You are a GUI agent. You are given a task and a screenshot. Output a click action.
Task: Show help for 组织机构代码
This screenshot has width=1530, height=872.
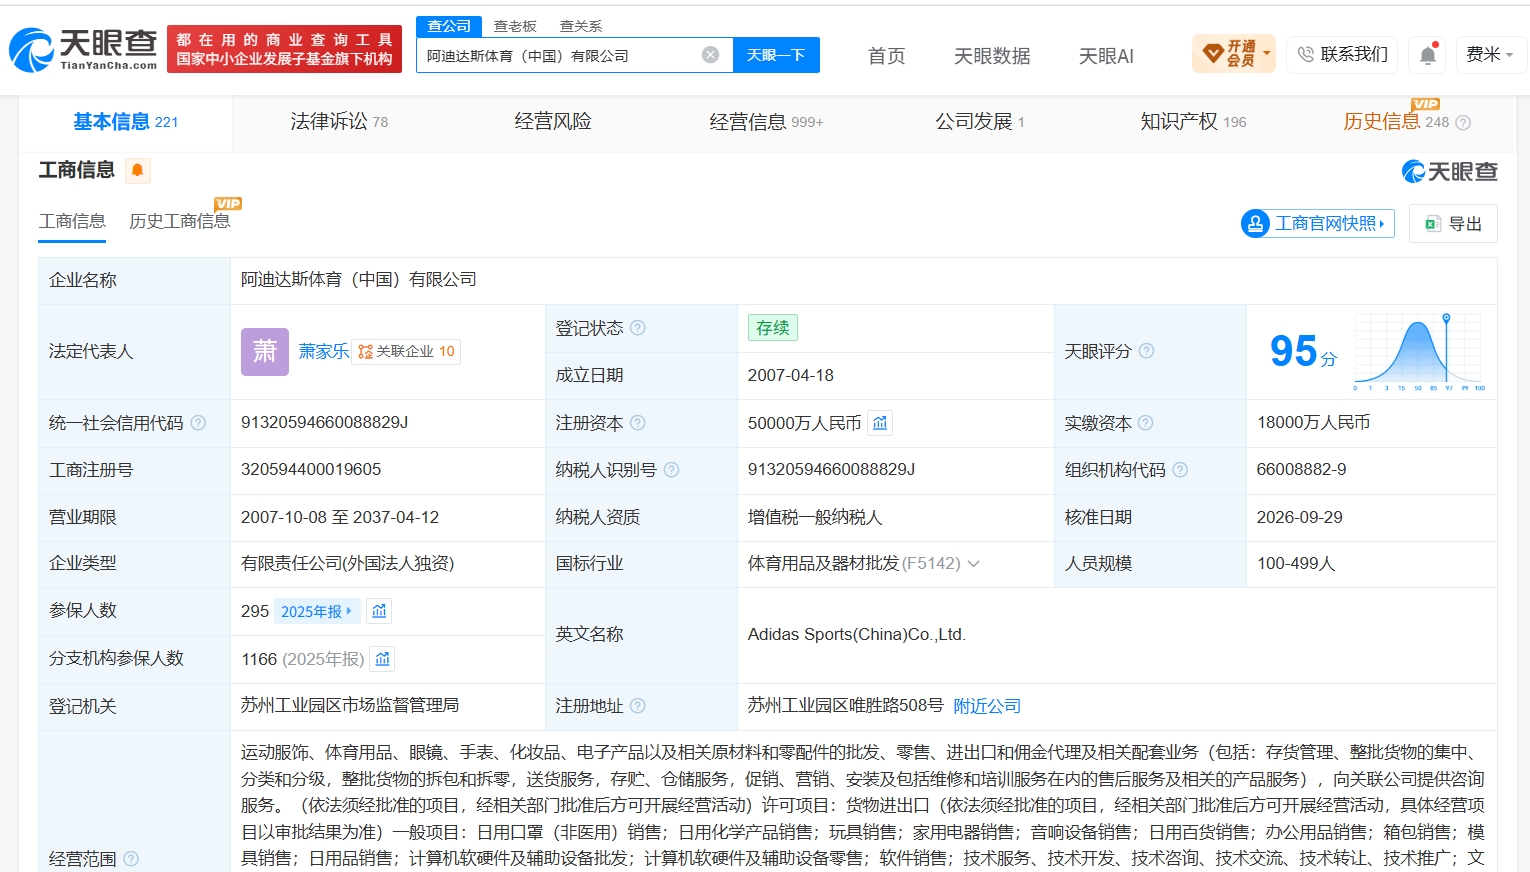[1180, 470]
